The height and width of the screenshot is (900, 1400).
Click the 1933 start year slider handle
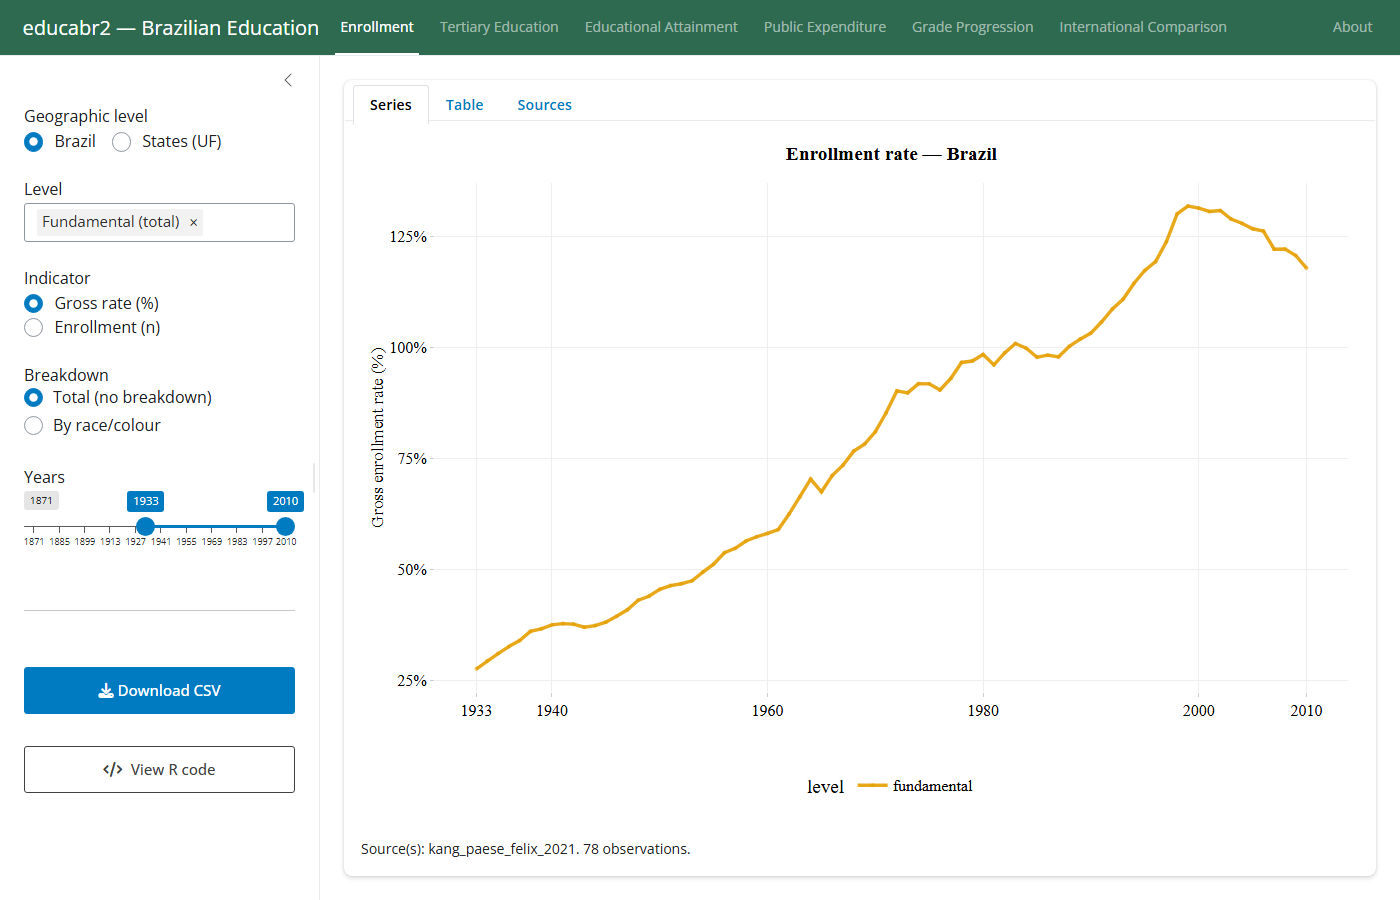coord(146,526)
